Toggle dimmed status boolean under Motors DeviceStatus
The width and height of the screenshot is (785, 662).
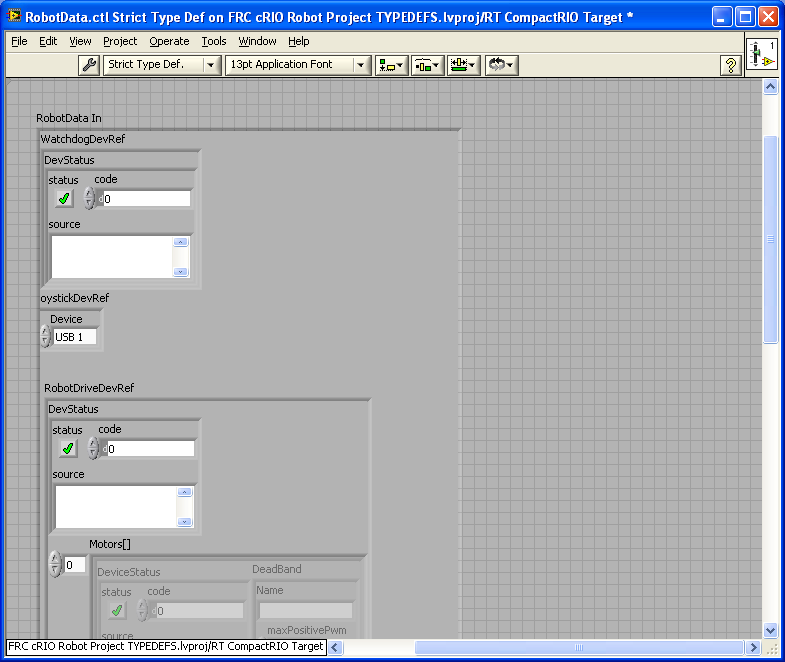pos(117,610)
